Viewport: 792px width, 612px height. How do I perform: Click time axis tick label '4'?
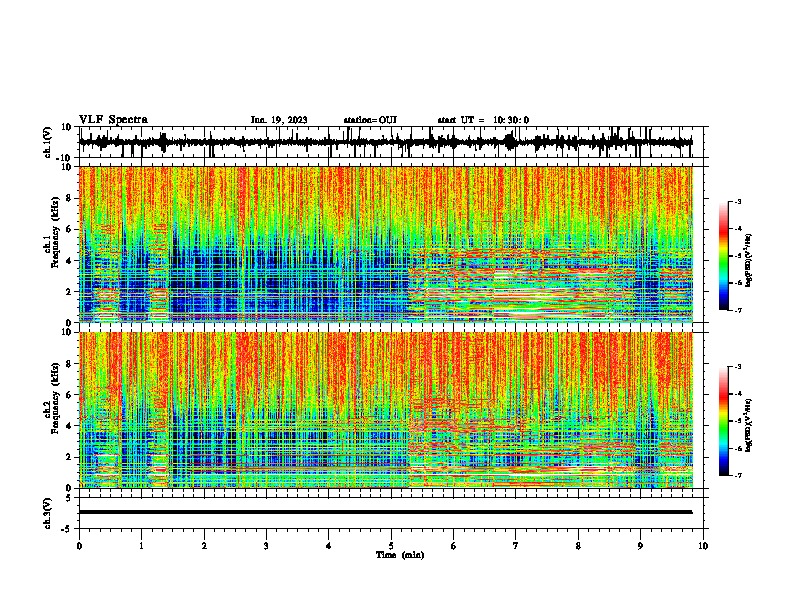pyautogui.click(x=329, y=546)
